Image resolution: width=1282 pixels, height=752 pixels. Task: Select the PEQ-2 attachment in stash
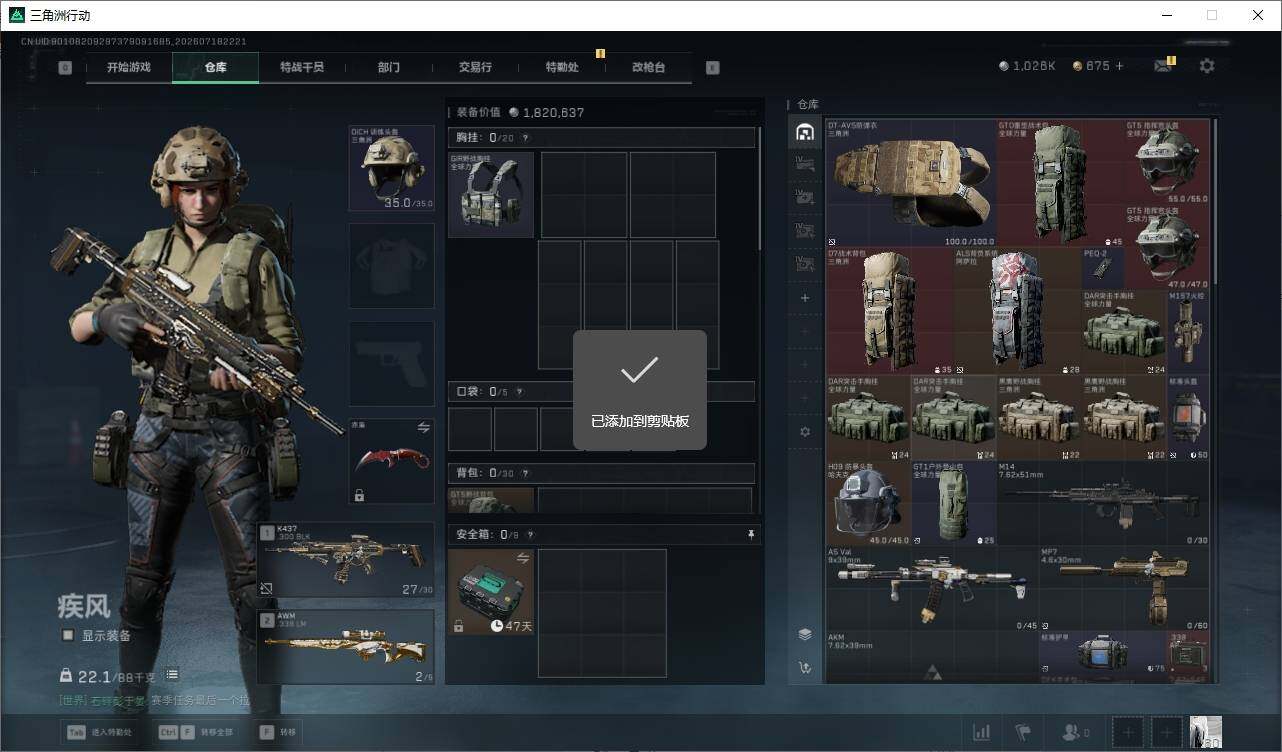pos(1103,268)
